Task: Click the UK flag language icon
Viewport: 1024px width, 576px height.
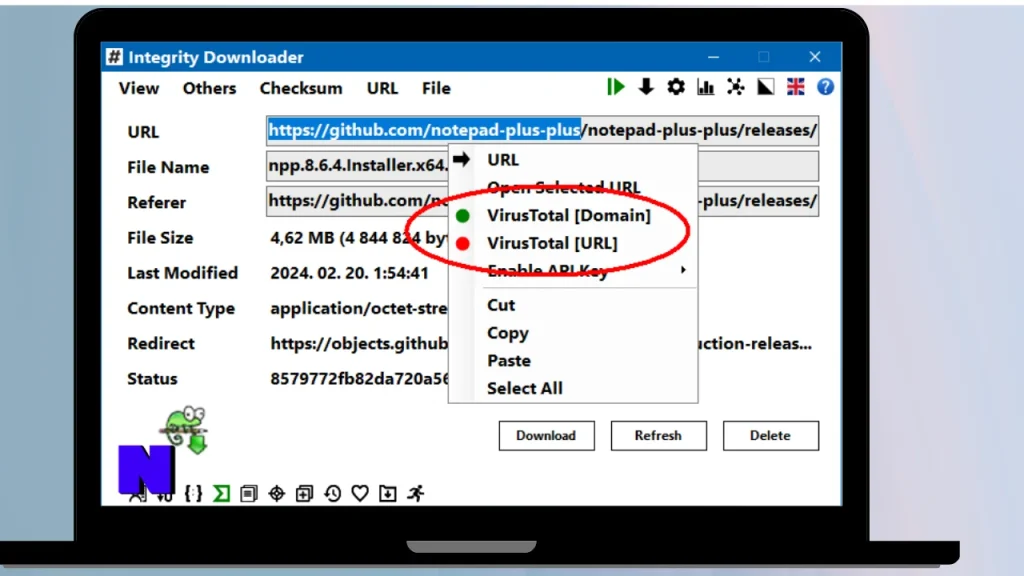Action: click(x=795, y=87)
